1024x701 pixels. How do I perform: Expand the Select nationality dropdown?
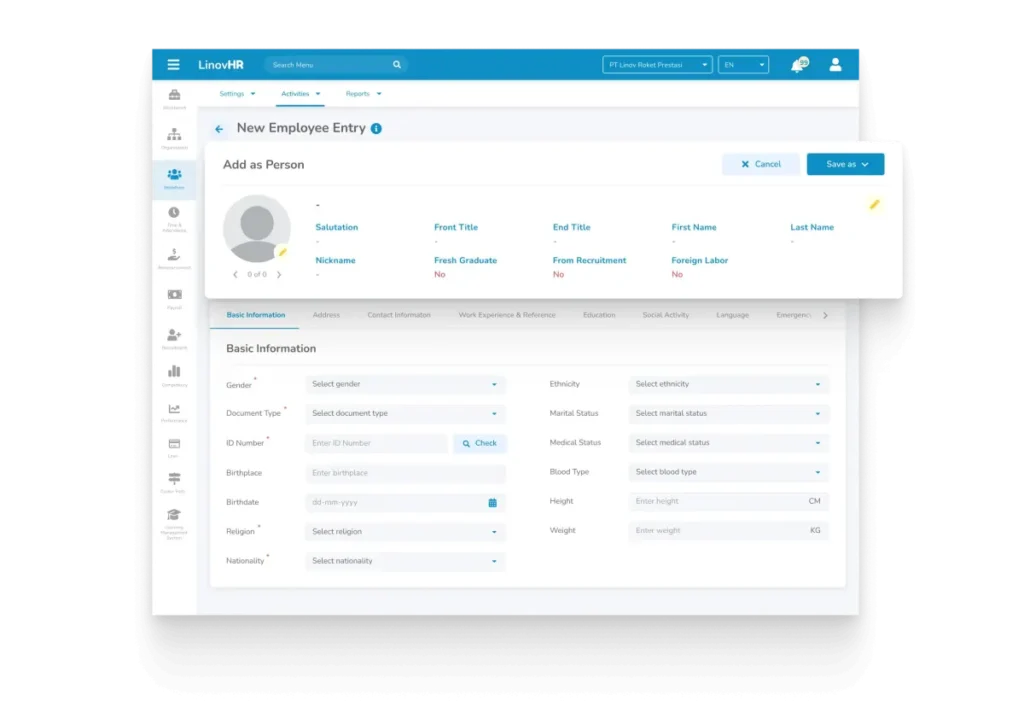pyautogui.click(x=405, y=561)
